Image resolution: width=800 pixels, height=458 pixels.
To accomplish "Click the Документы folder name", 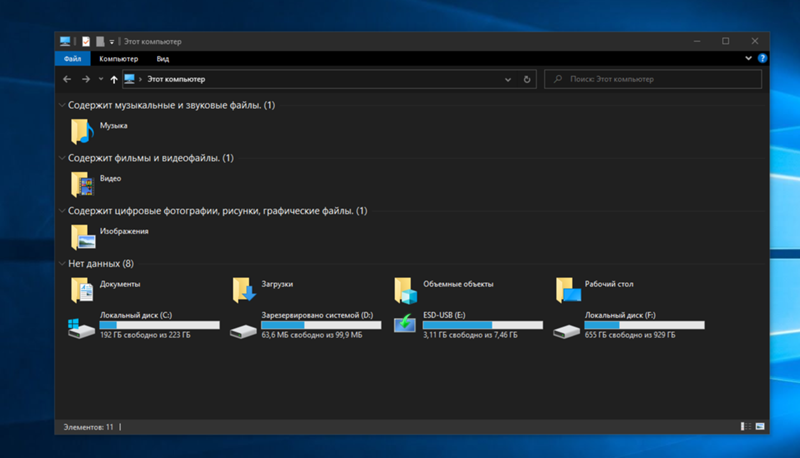I will click(x=120, y=284).
